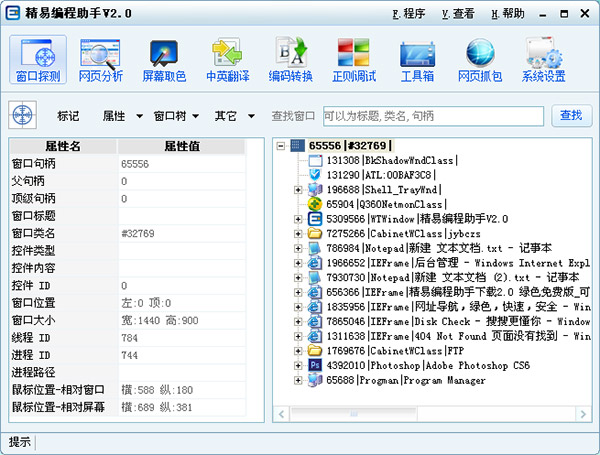The width and height of the screenshot is (600, 455).
Task: Click the app logo in title bar
Action: (13, 13)
